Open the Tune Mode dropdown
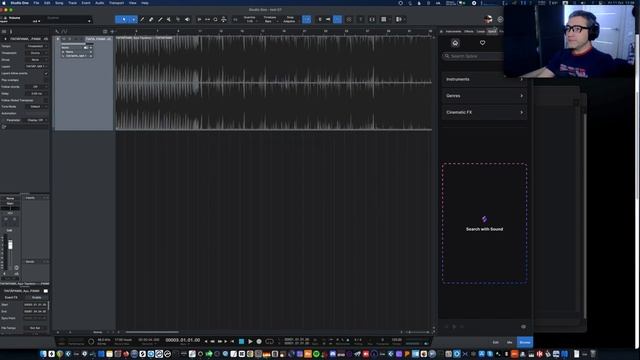 [36, 107]
